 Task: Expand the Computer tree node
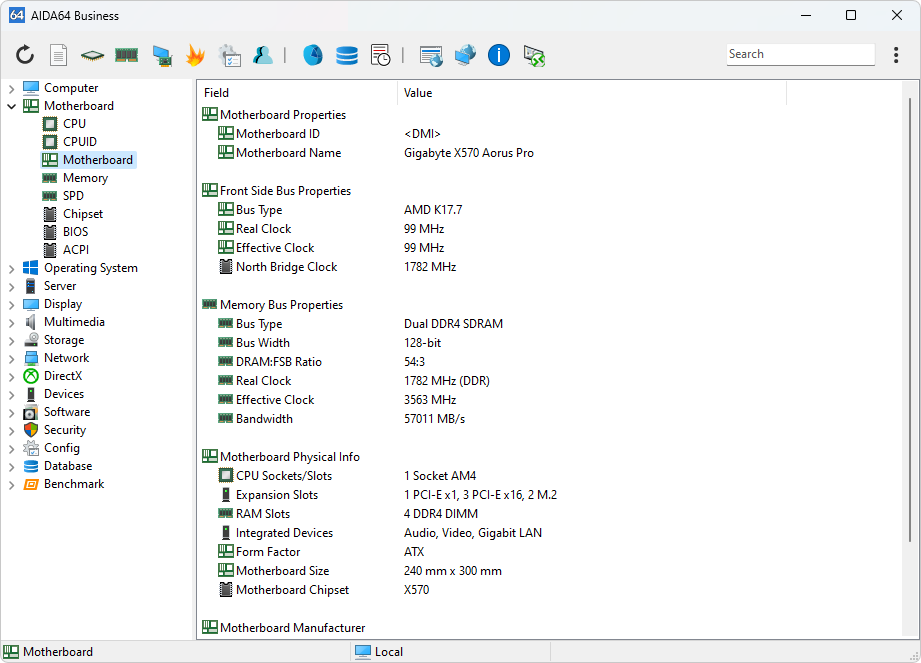coord(11,88)
